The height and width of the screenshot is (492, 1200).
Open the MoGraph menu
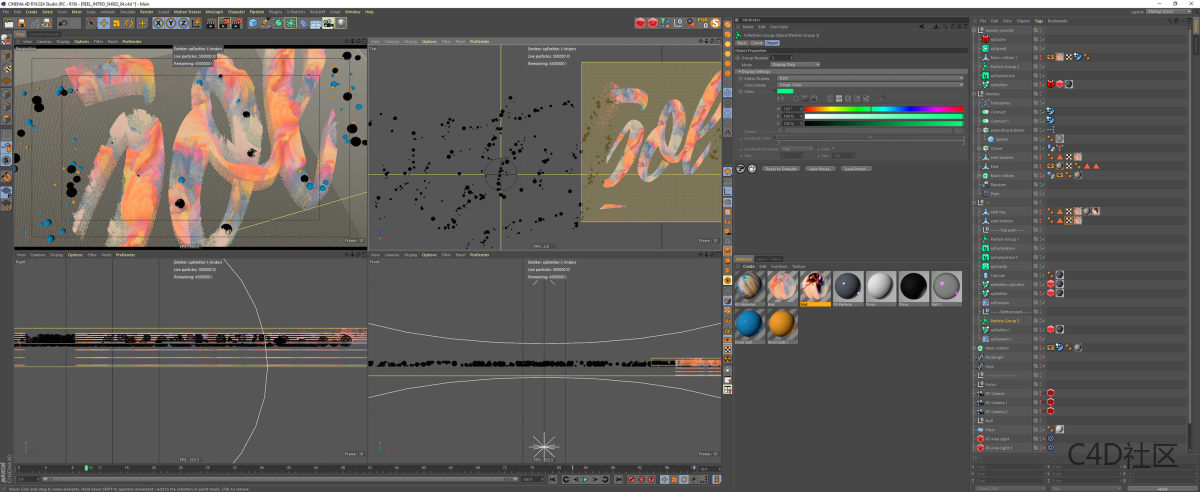click(x=213, y=12)
